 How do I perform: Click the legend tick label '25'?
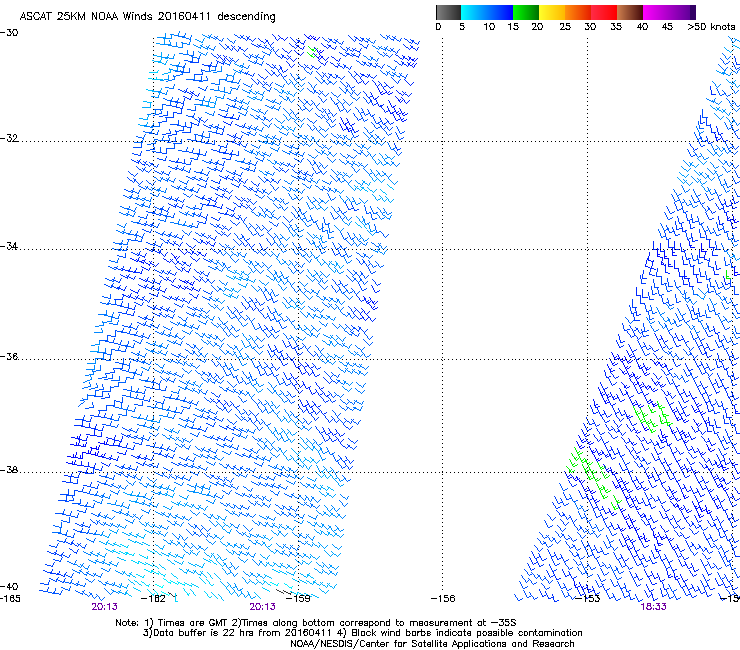[565, 27]
